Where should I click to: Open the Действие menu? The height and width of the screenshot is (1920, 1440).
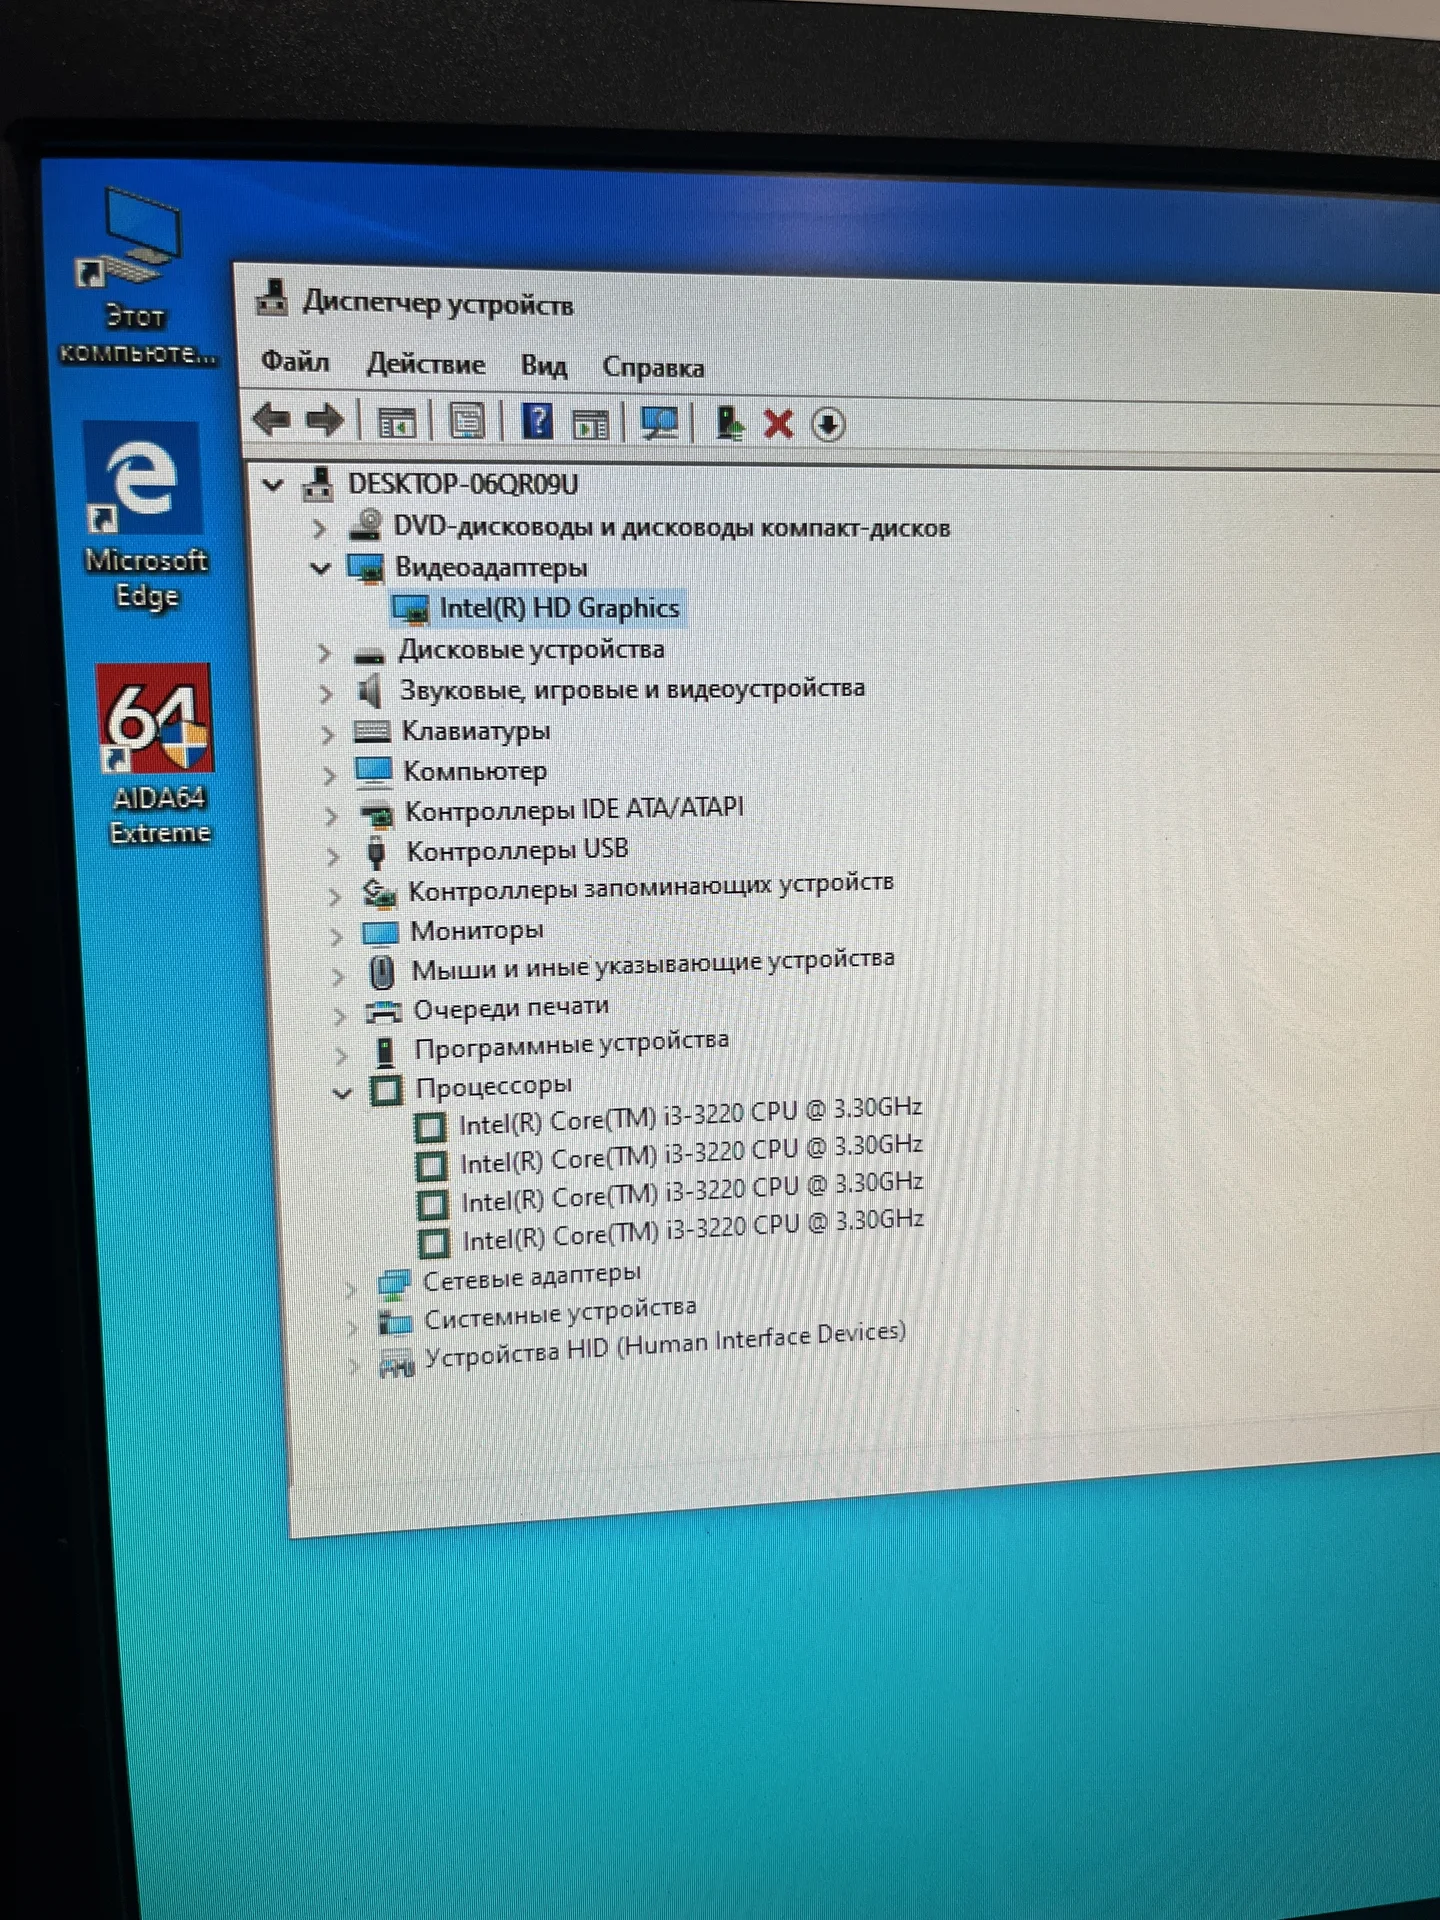point(425,363)
